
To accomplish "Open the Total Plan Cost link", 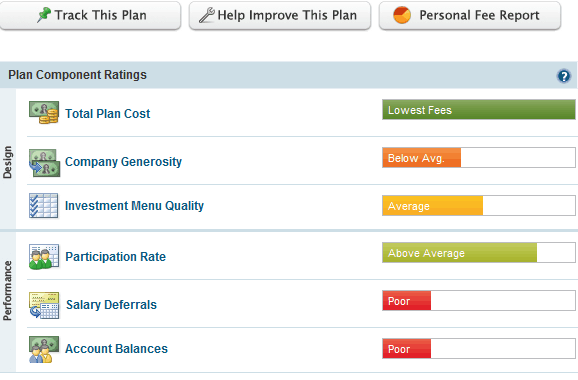I will coord(108,114).
